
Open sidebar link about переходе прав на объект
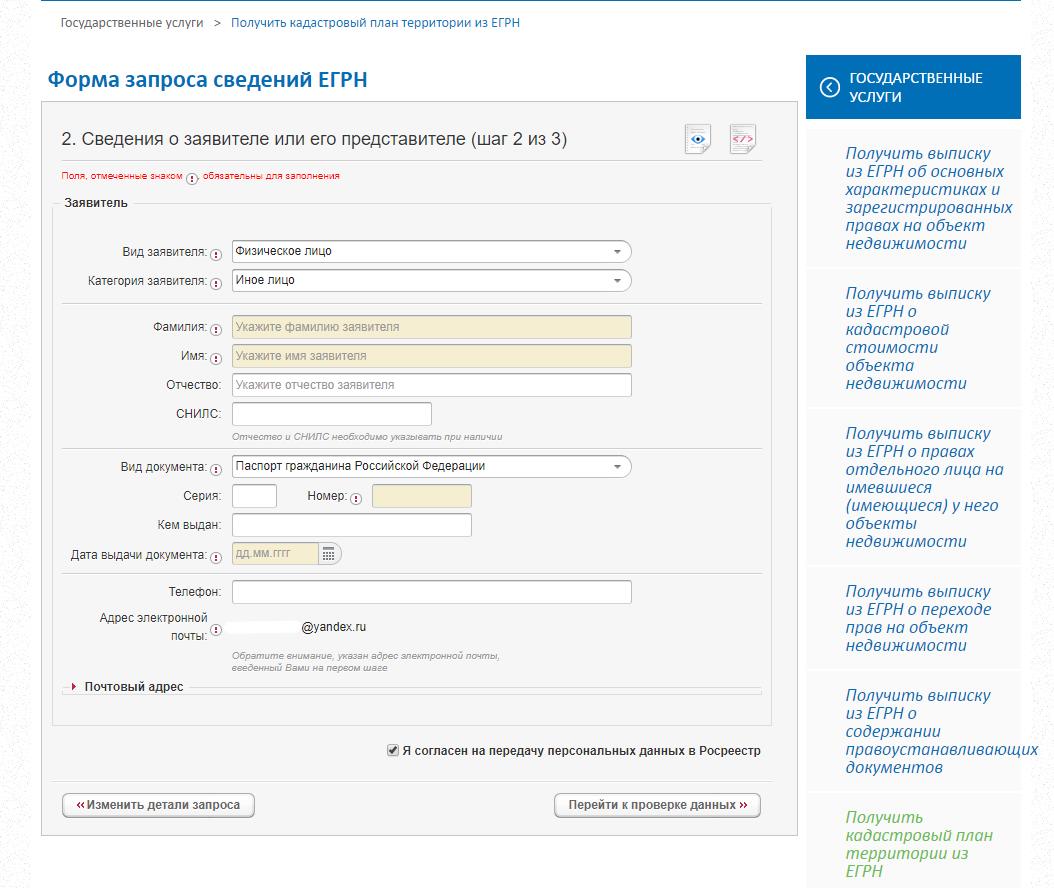click(918, 618)
